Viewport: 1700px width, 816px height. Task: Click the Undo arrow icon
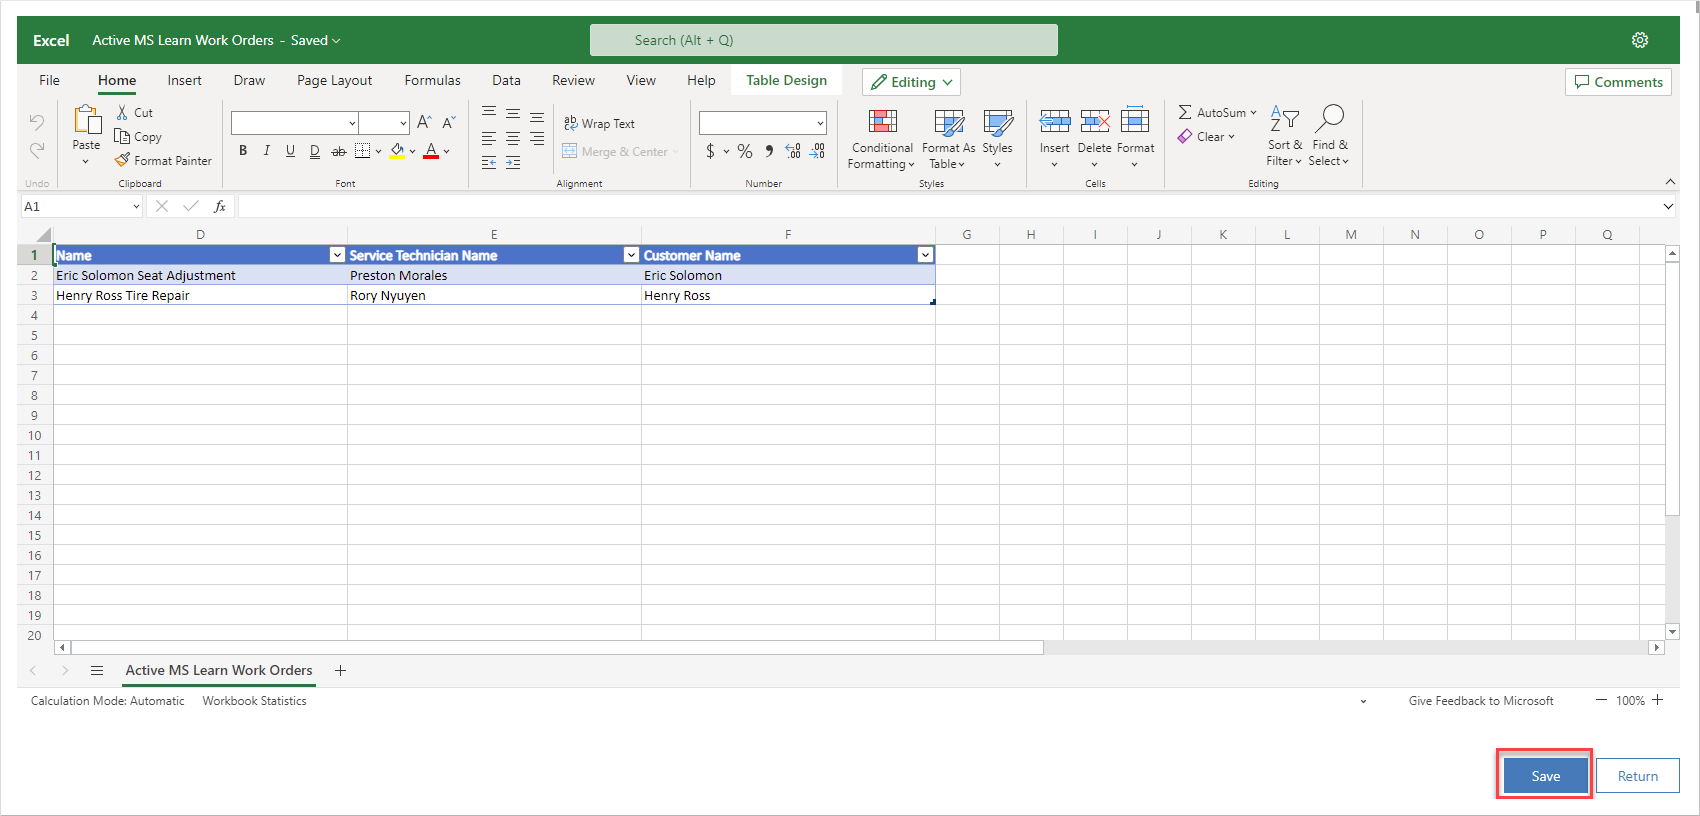(37, 122)
